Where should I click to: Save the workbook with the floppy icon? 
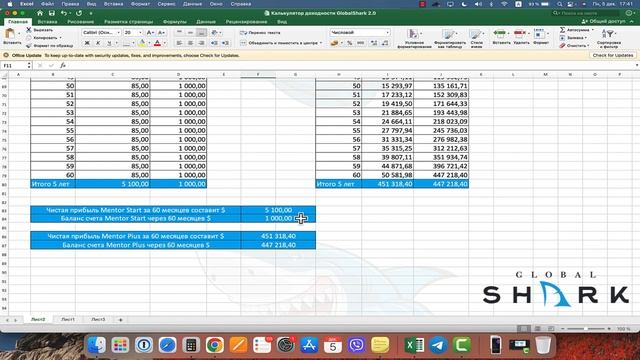pos(52,13)
